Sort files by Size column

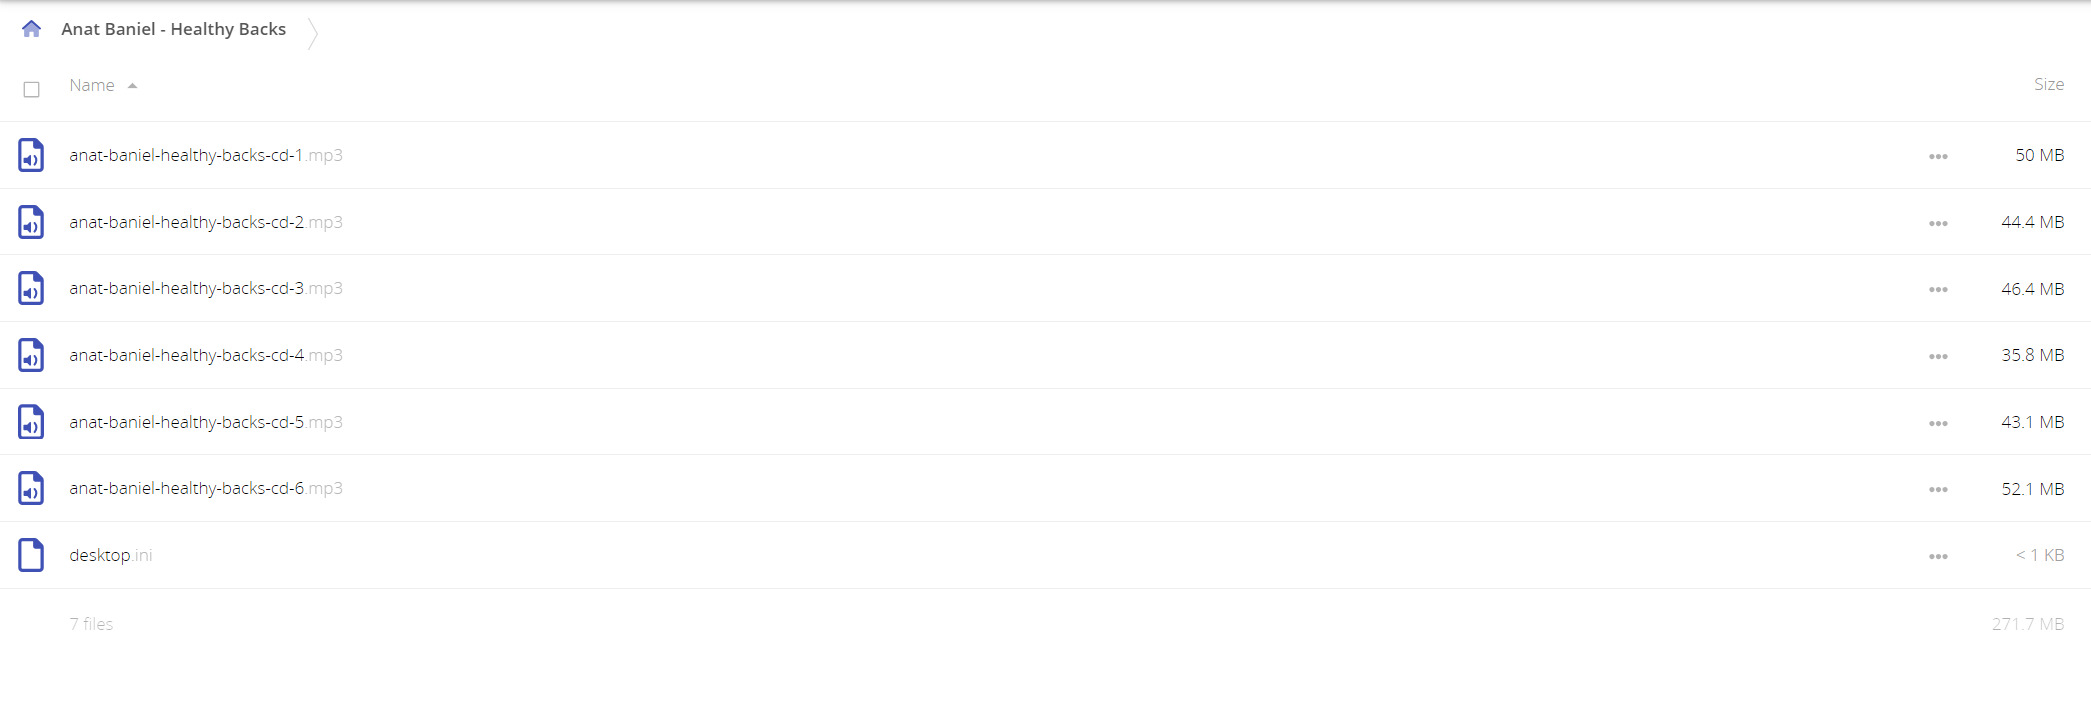point(2048,85)
